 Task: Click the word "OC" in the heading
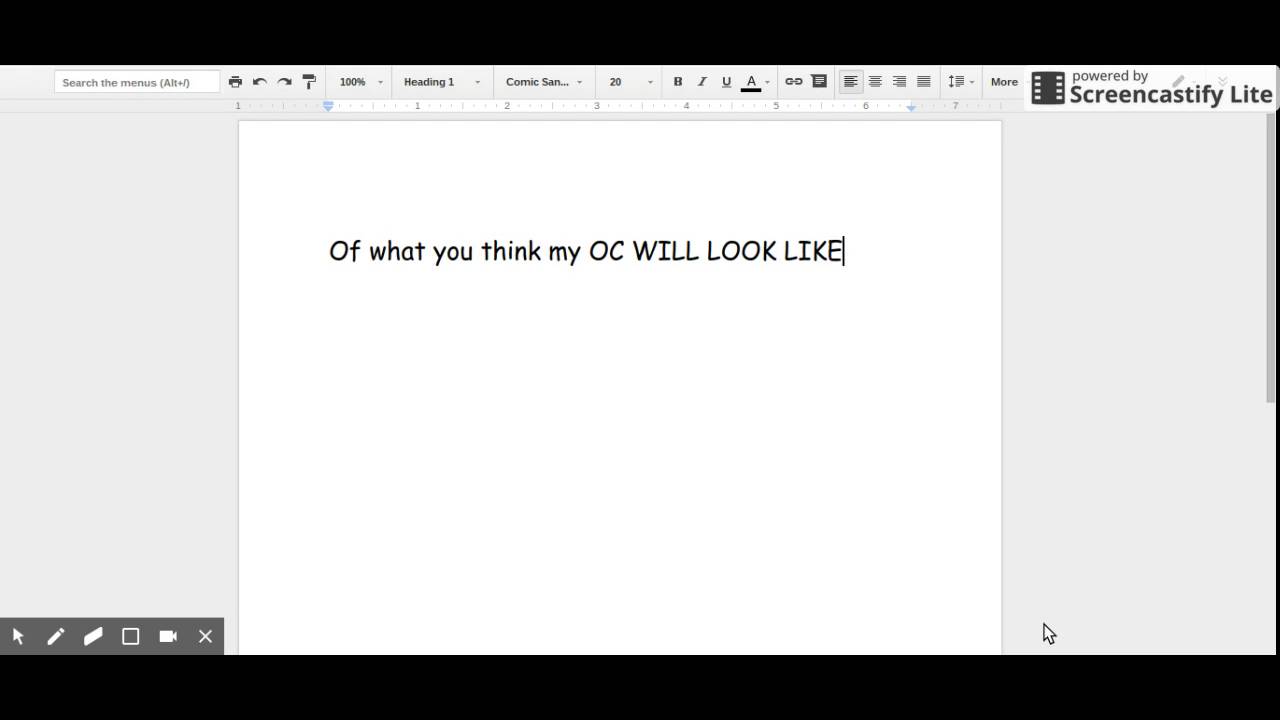click(x=606, y=251)
